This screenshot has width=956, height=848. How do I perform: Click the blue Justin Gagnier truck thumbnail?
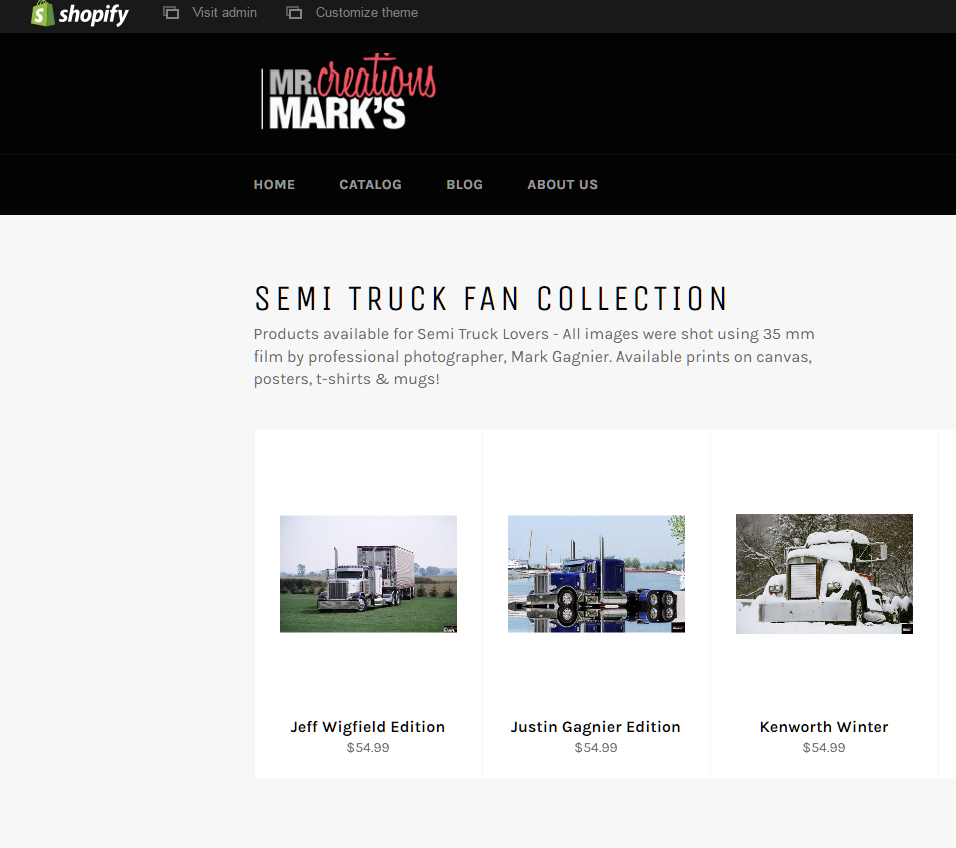pos(596,574)
